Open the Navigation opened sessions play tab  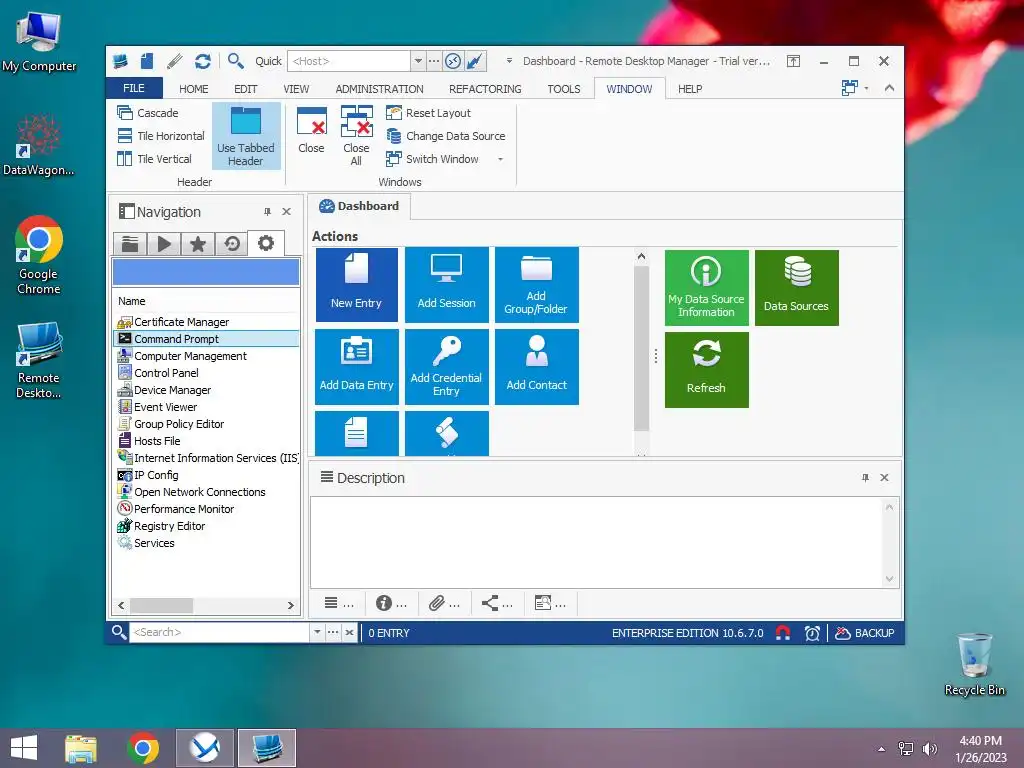pos(164,244)
